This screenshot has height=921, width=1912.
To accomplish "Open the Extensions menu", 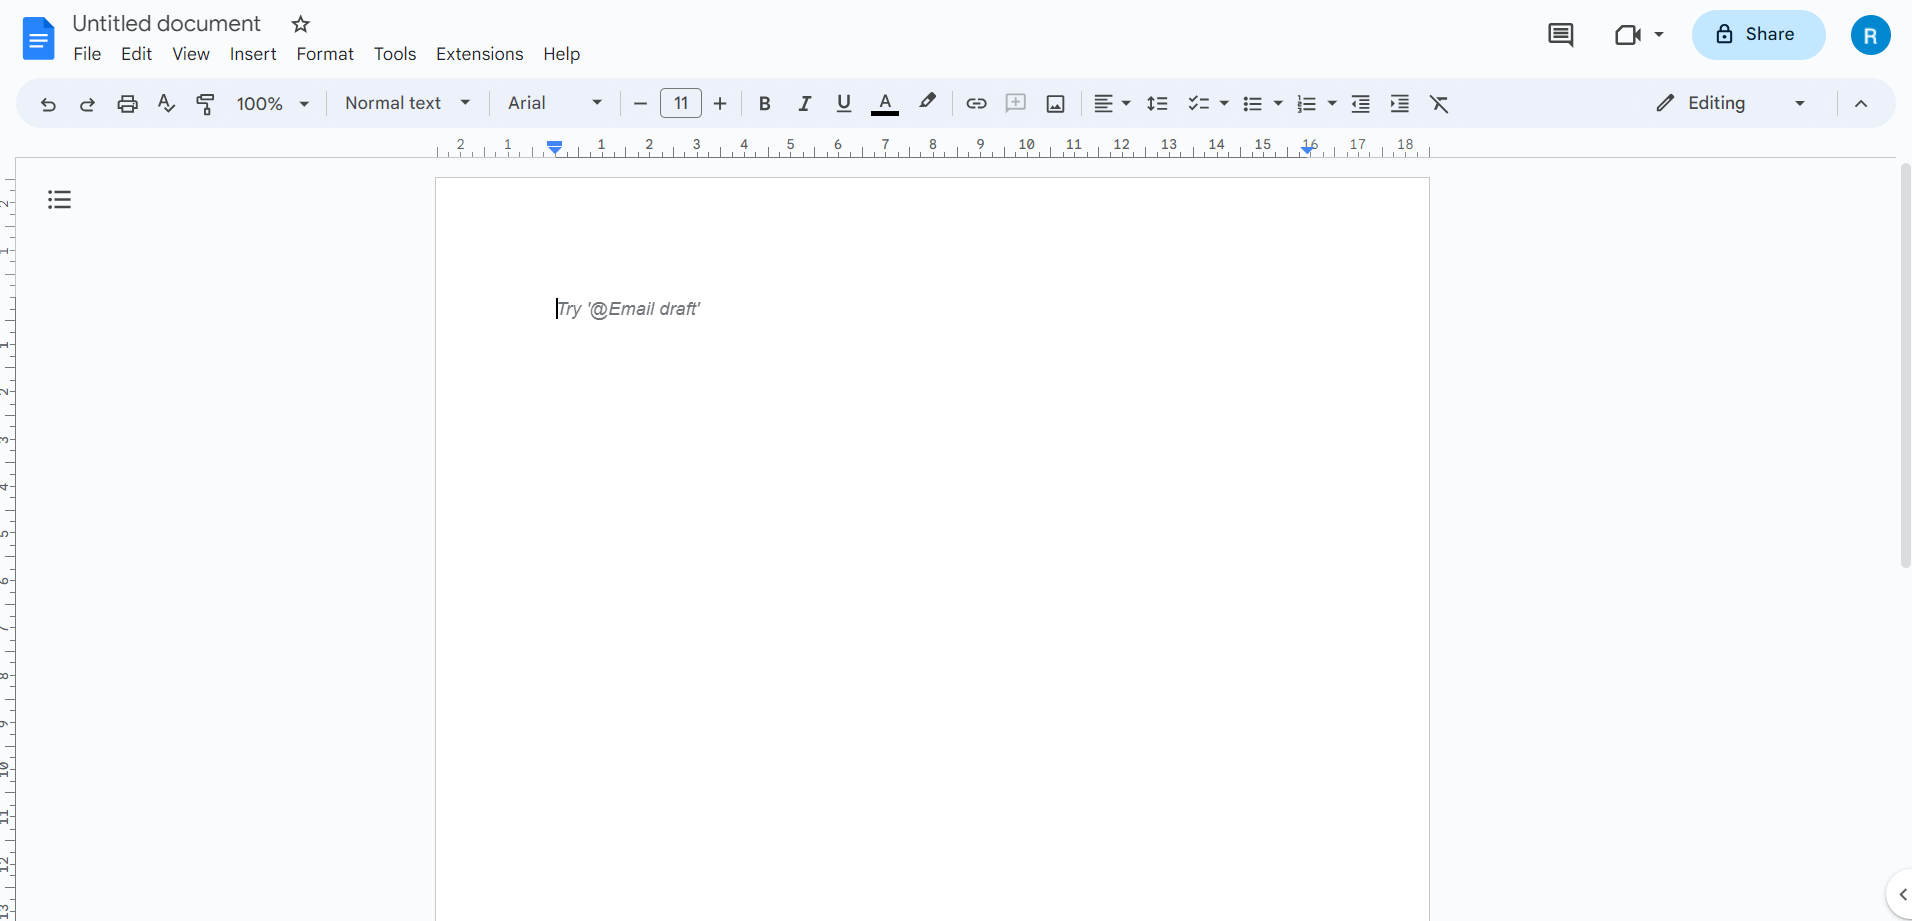I will [480, 54].
